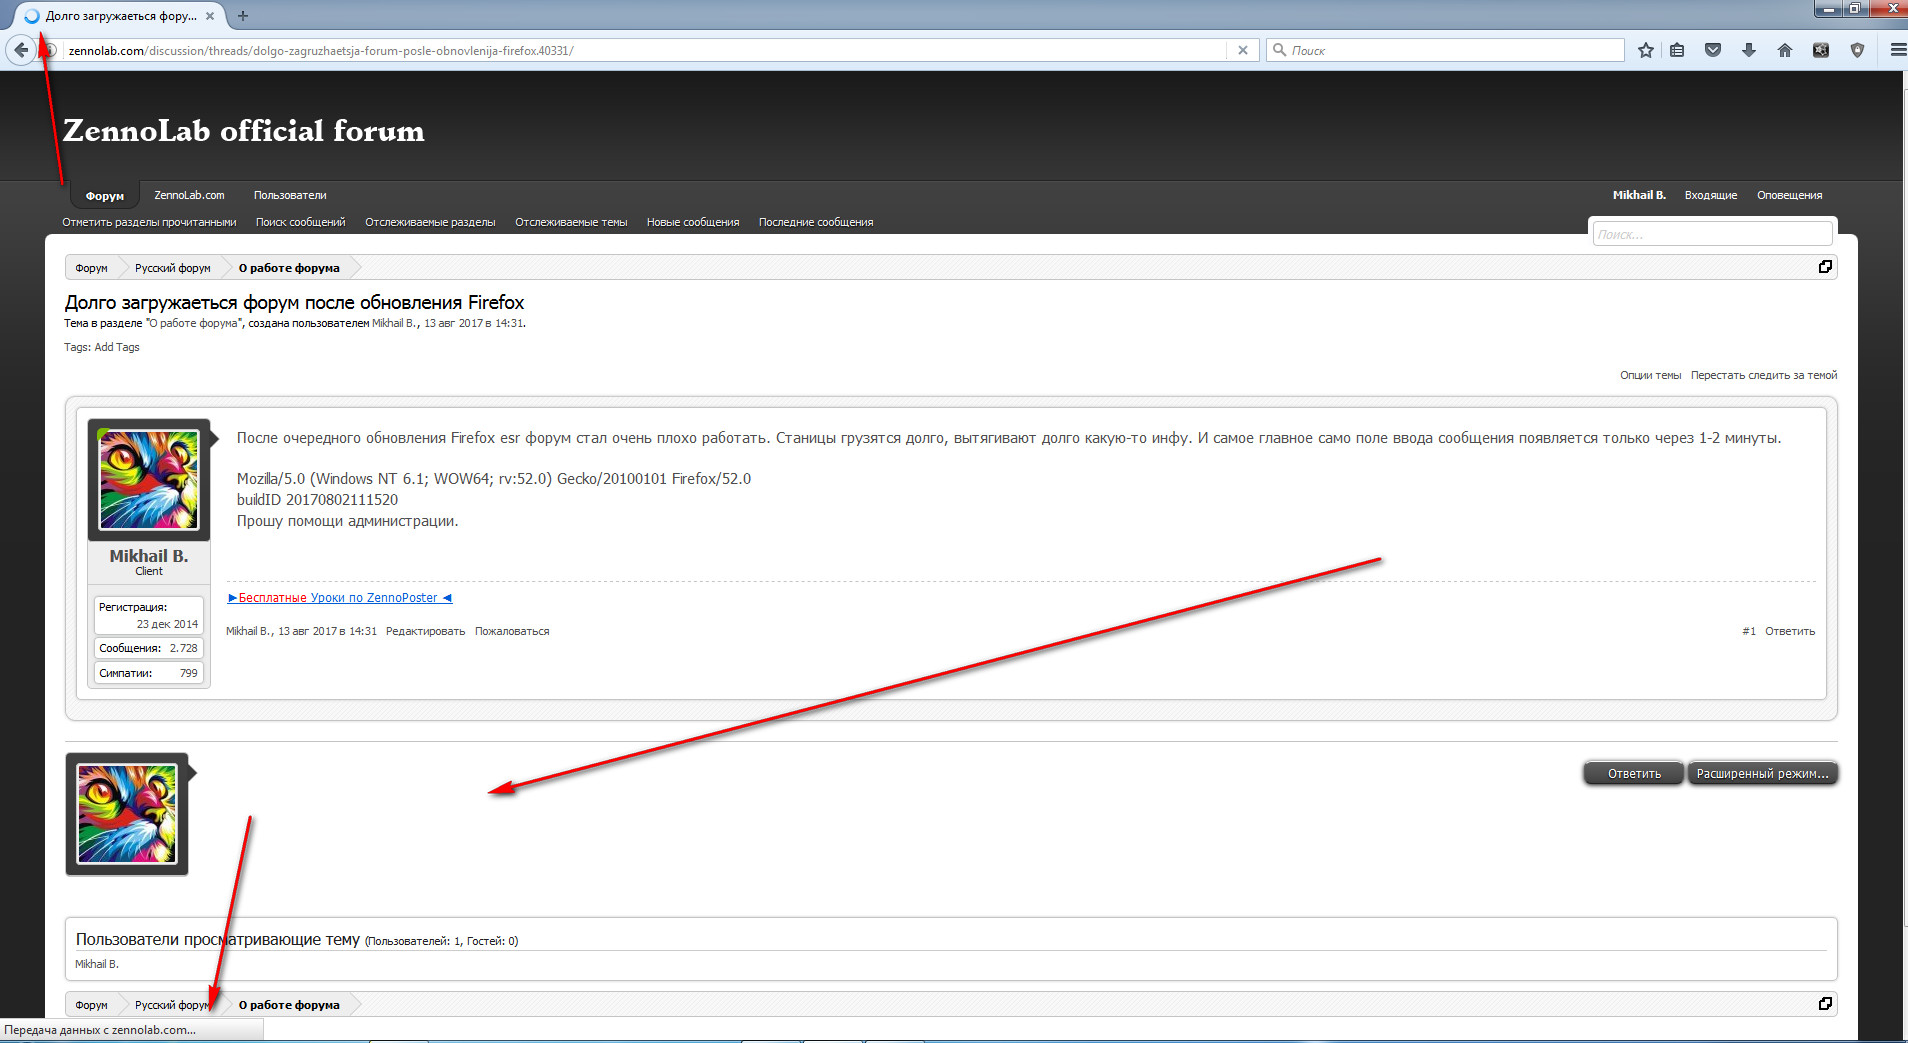The image size is (1908, 1043).
Task: Click Симпатии count 799
Action: click(189, 673)
